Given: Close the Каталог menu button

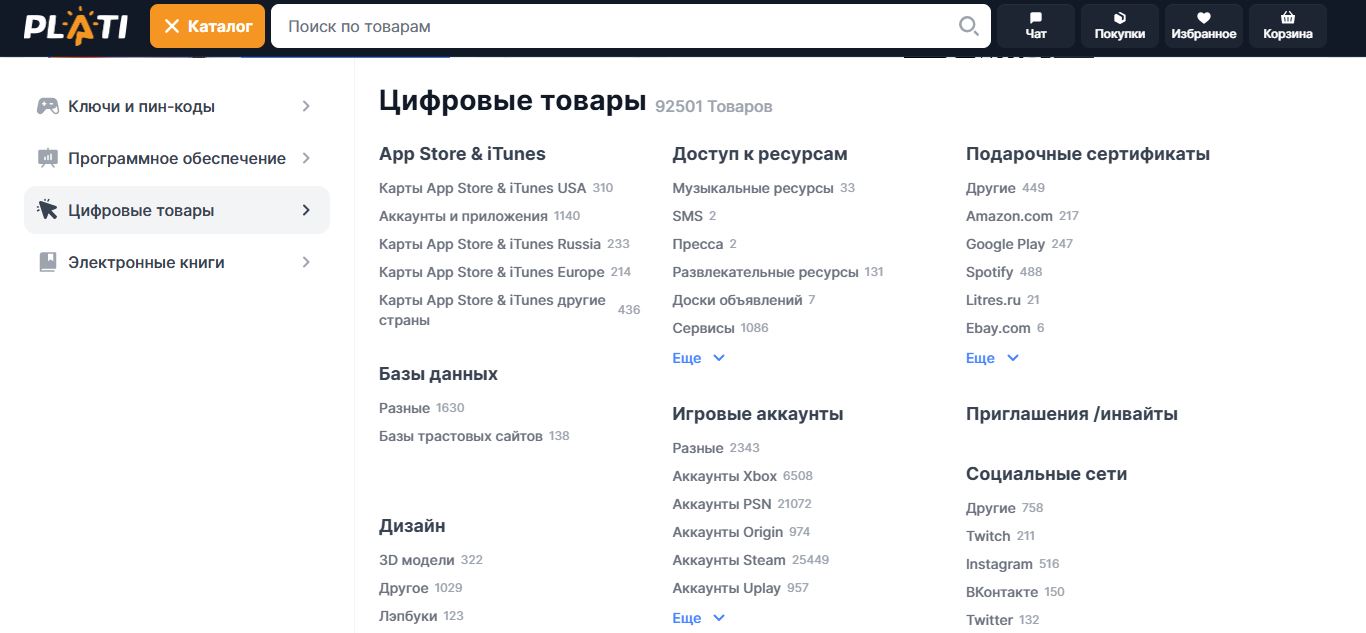Looking at the screenshot, I should pyautogui.click(x=207, y=26).
